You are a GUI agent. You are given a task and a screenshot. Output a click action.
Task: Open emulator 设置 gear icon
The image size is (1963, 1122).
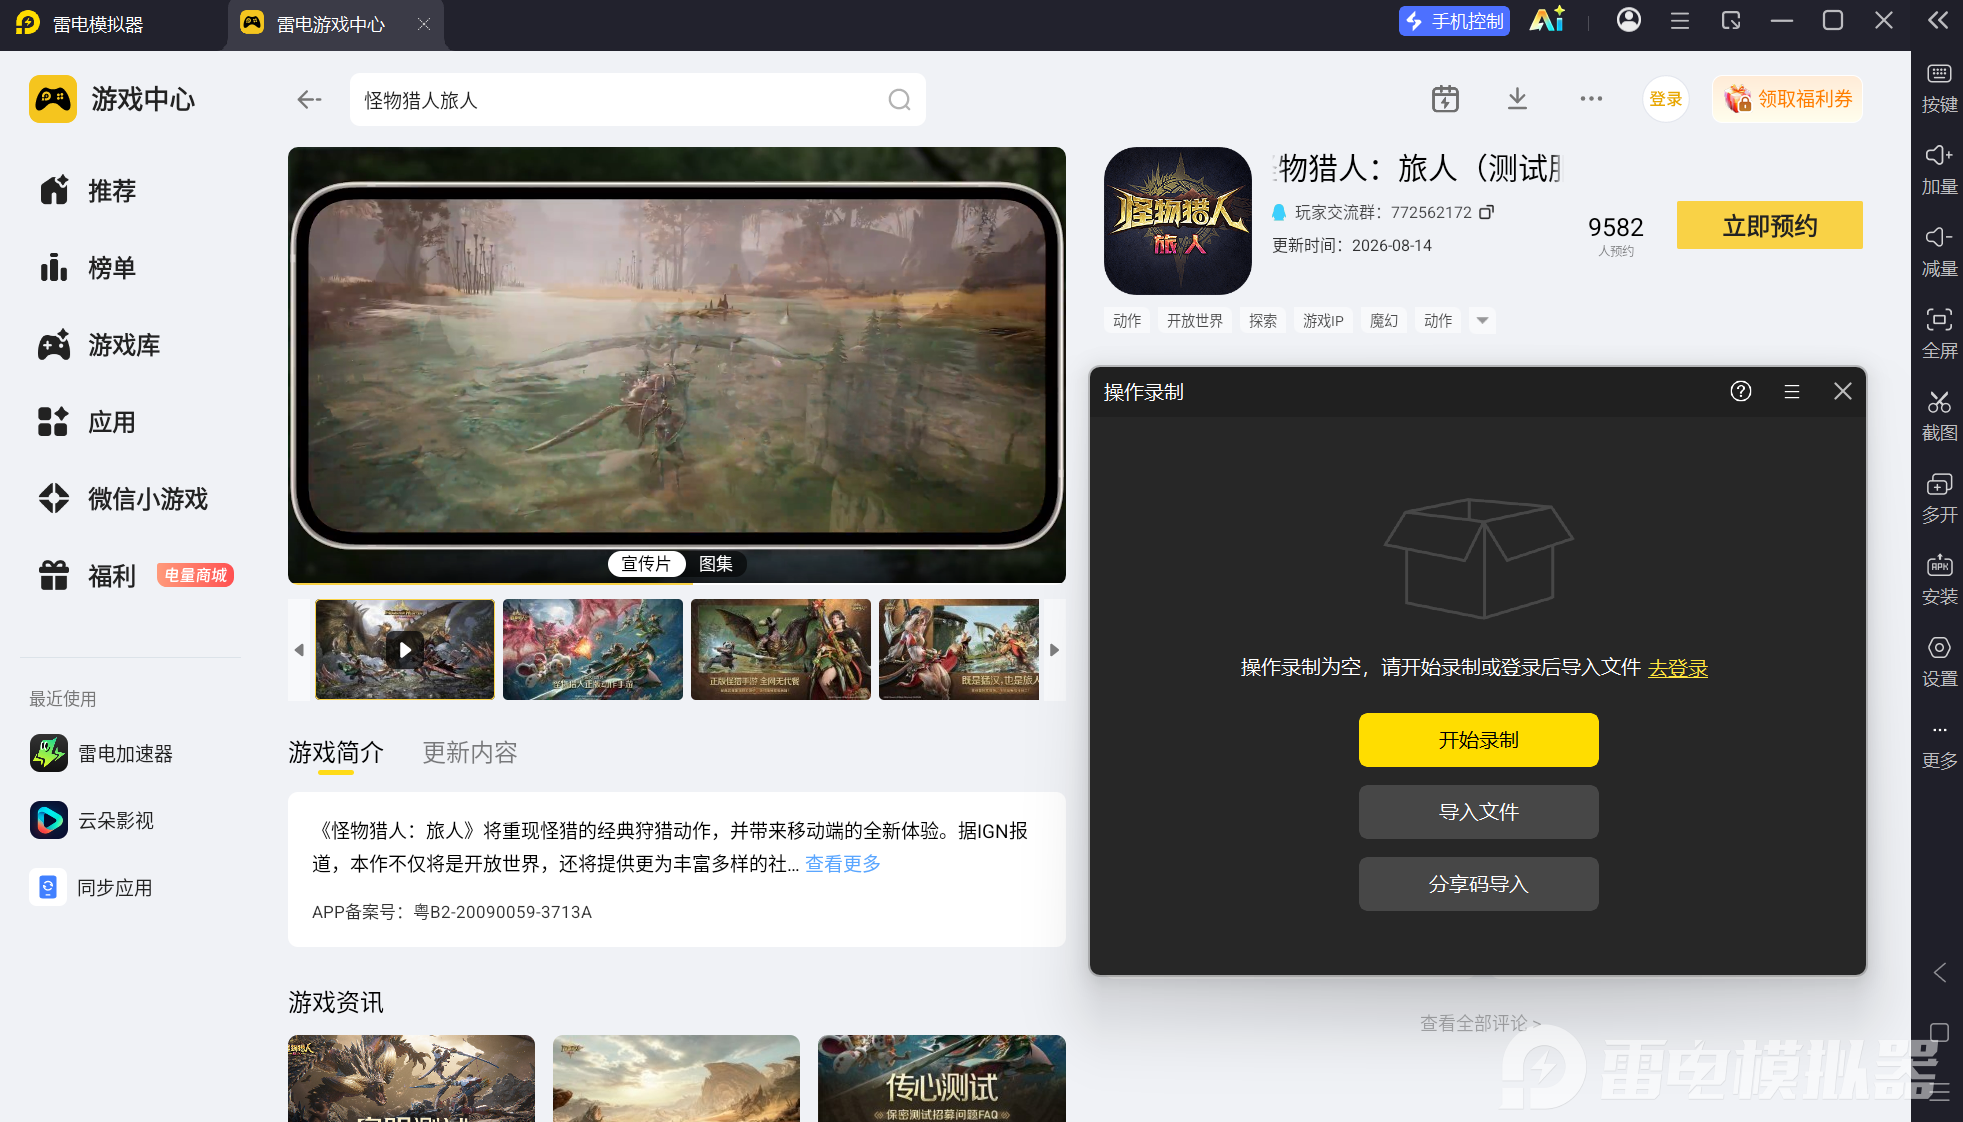click(x=1939, y=661)
